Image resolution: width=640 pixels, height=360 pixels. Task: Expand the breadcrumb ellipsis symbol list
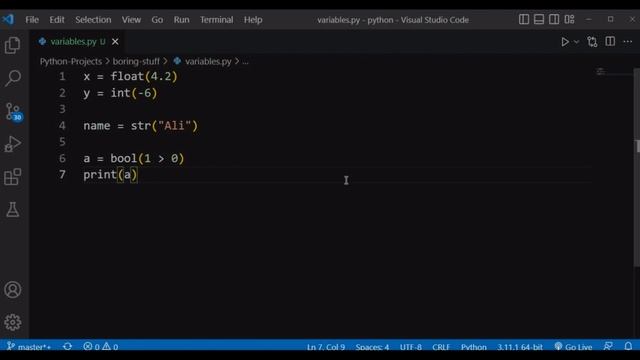[245, 62]
